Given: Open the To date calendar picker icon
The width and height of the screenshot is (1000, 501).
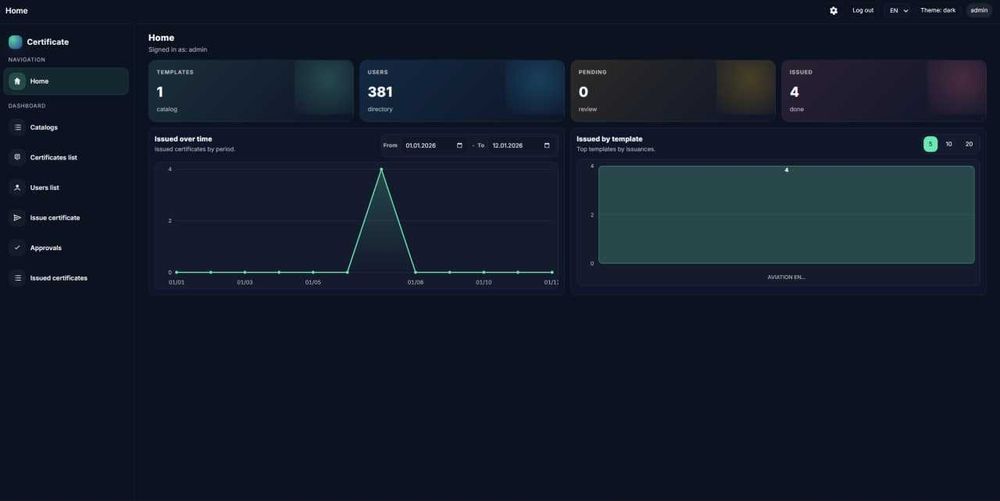Looking at the screenshot, I should coord(547,145).
